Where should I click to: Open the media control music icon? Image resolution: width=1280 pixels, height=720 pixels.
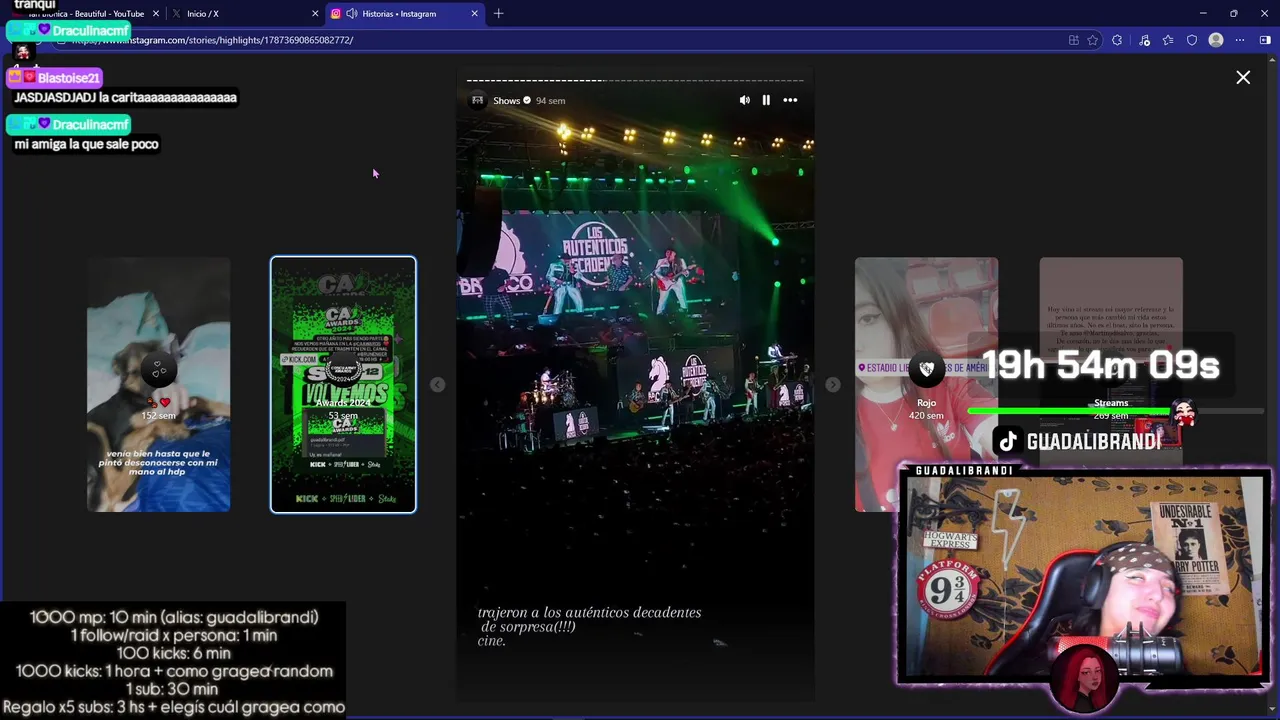(x=1144, y=40)
